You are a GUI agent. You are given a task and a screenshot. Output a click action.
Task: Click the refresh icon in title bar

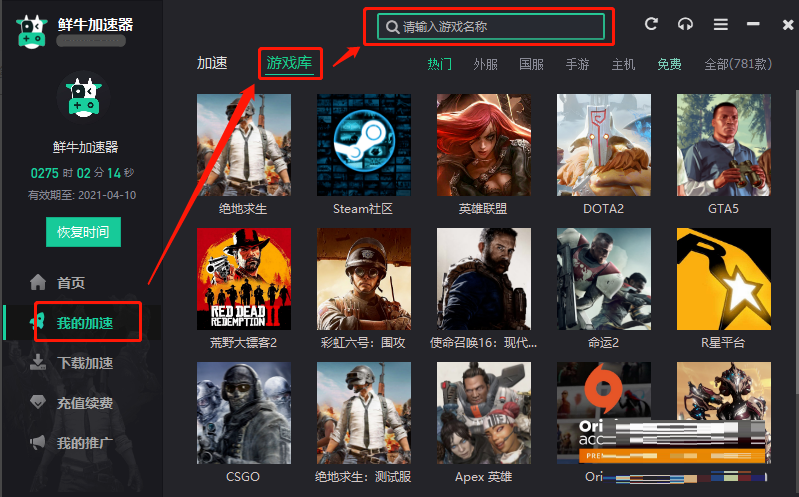click(651, 24)
